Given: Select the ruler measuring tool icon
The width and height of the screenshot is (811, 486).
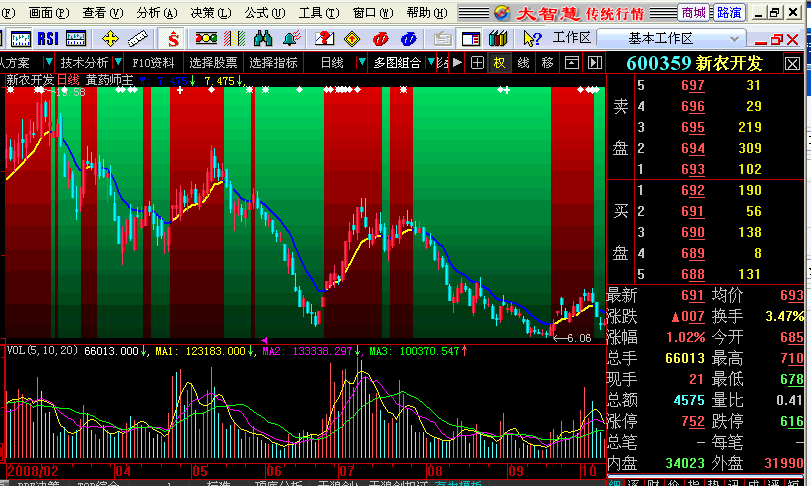Looking at the screenshot, I should point(138,38).
